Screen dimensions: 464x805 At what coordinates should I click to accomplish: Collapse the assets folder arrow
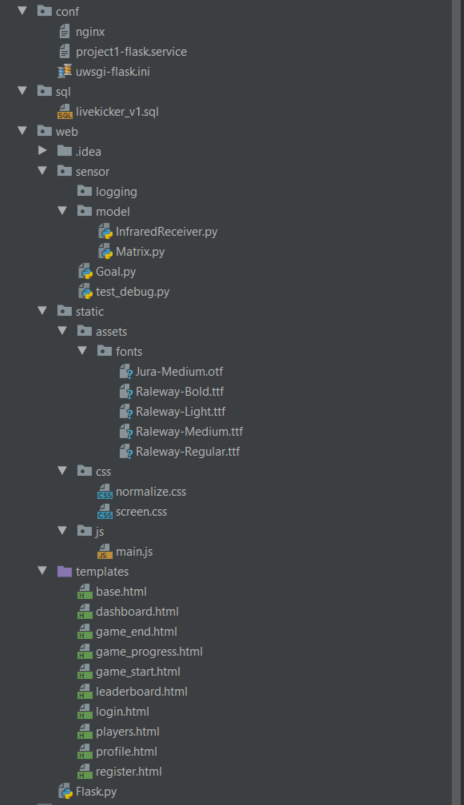point(63,331)
